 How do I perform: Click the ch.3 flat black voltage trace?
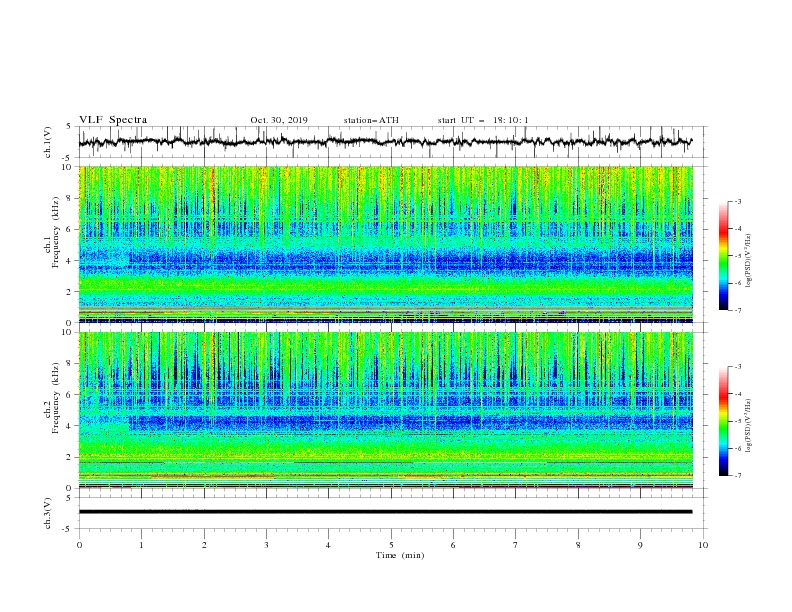pyautogui.click(x=385, y=512)
